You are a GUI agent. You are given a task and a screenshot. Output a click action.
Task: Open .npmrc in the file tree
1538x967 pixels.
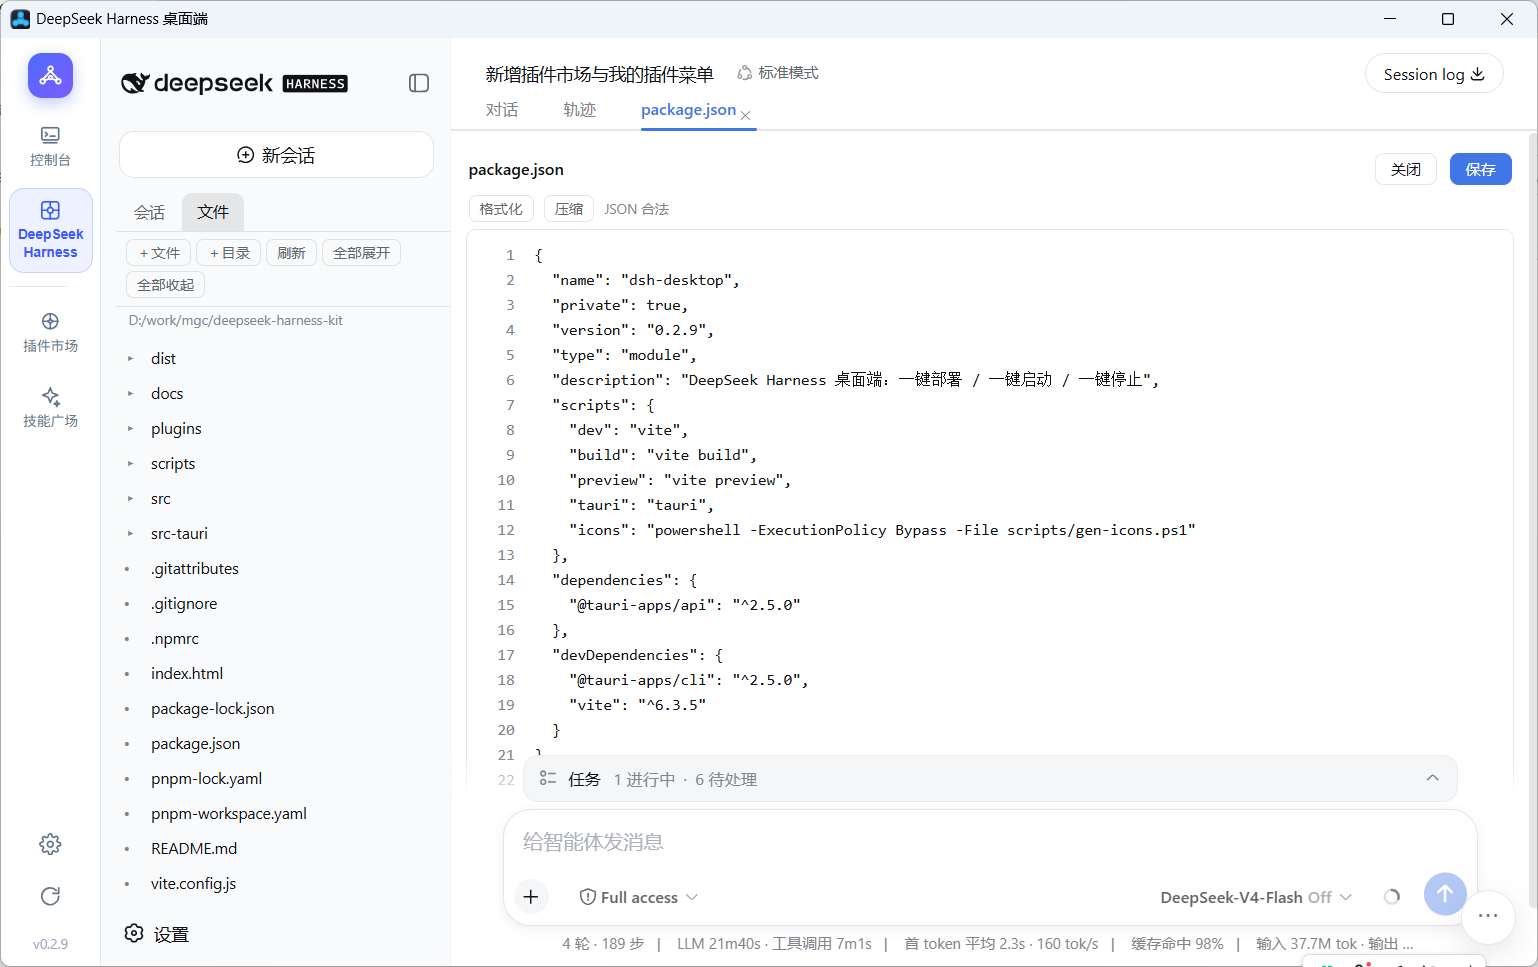[175, 638]
